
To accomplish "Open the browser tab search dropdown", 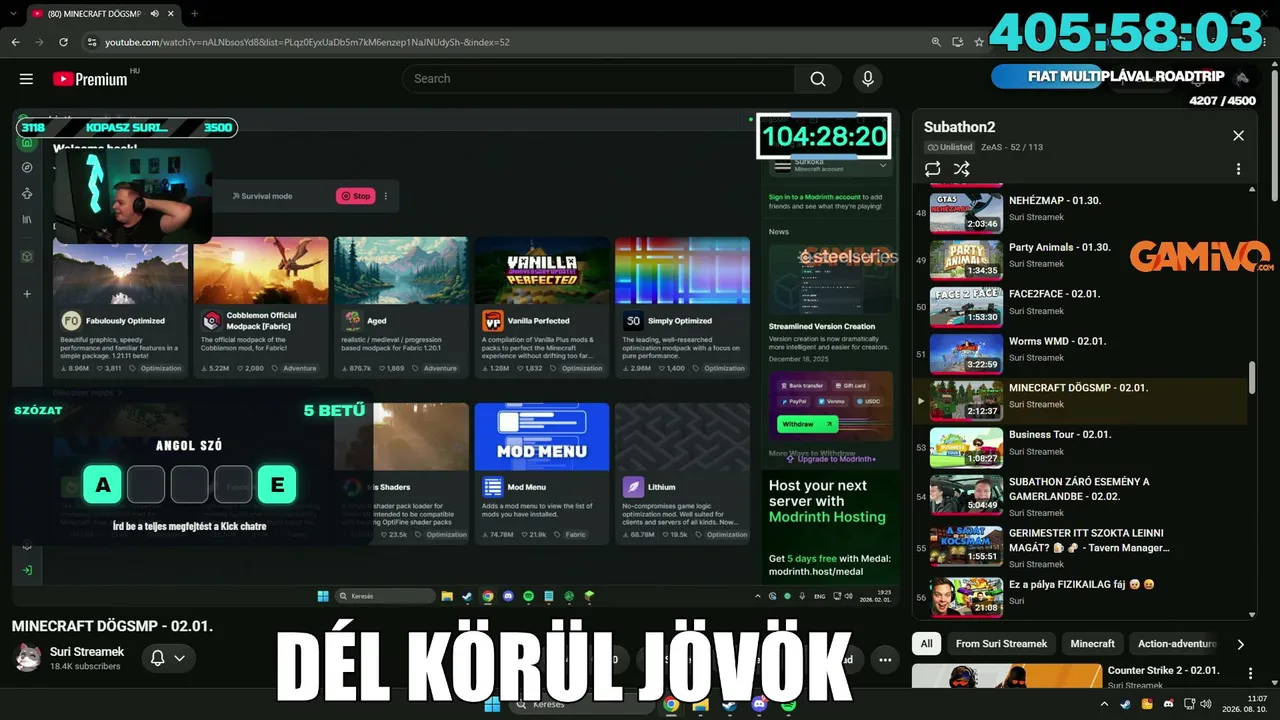I will click(12, 14).
